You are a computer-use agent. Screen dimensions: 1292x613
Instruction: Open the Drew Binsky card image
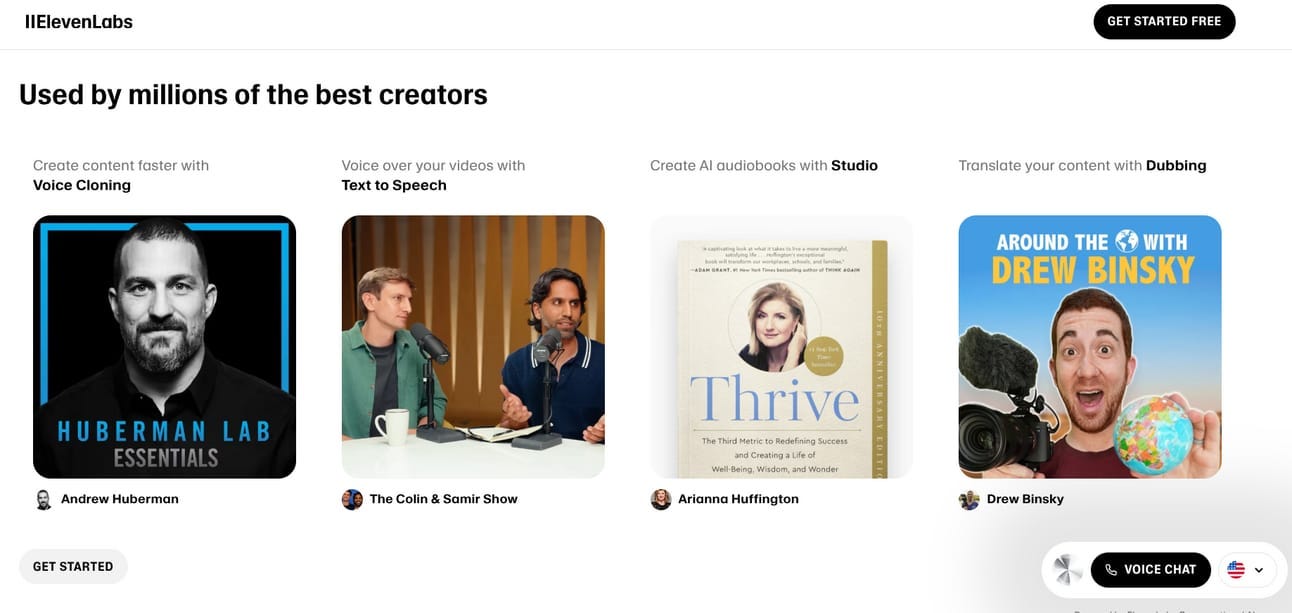click(1090, 347)
